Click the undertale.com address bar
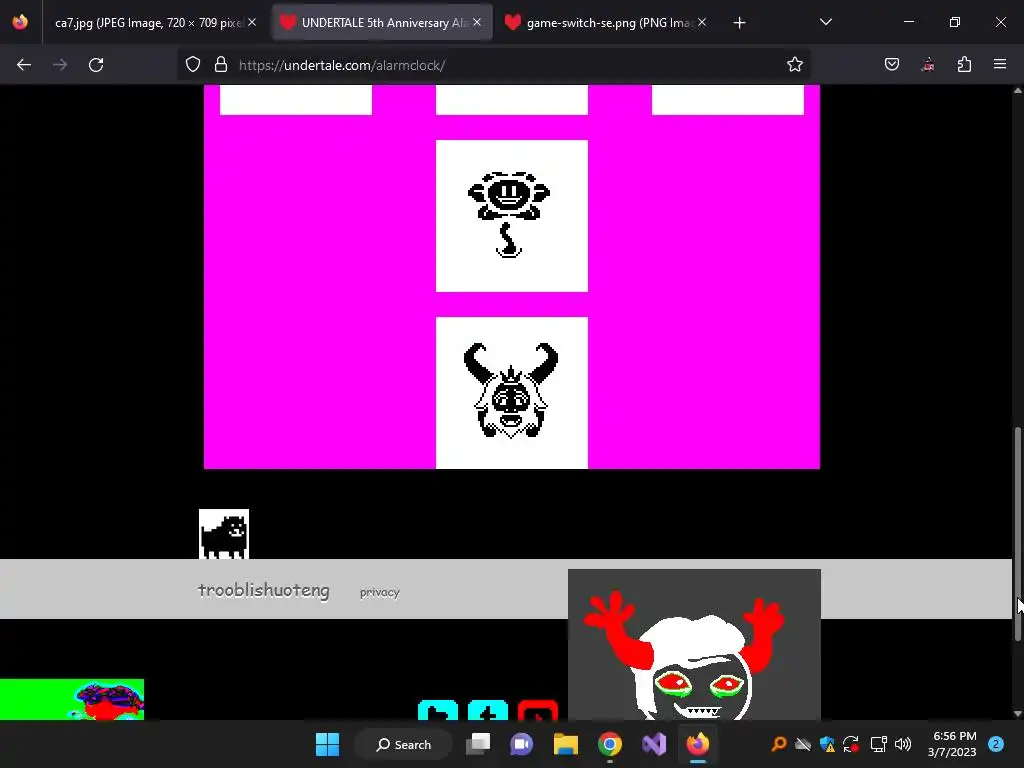This screenshot has width=1024, height=768. point(494,65)
